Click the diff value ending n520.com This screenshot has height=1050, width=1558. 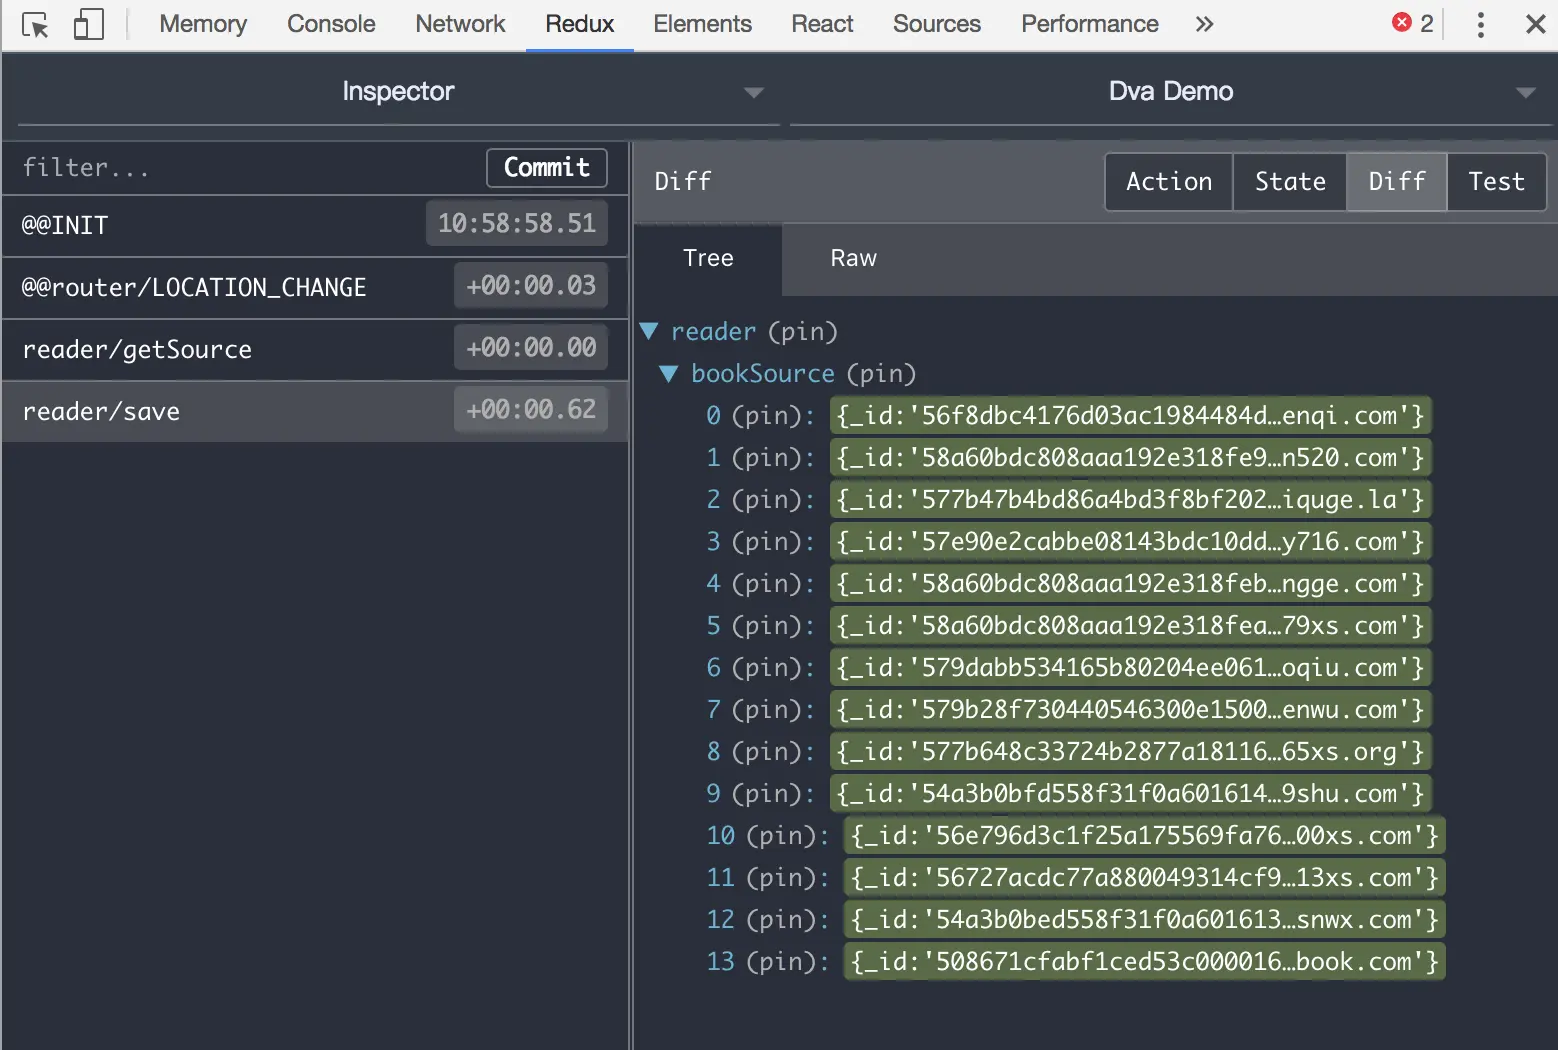pyautogui.click(x=1131, y=457)
